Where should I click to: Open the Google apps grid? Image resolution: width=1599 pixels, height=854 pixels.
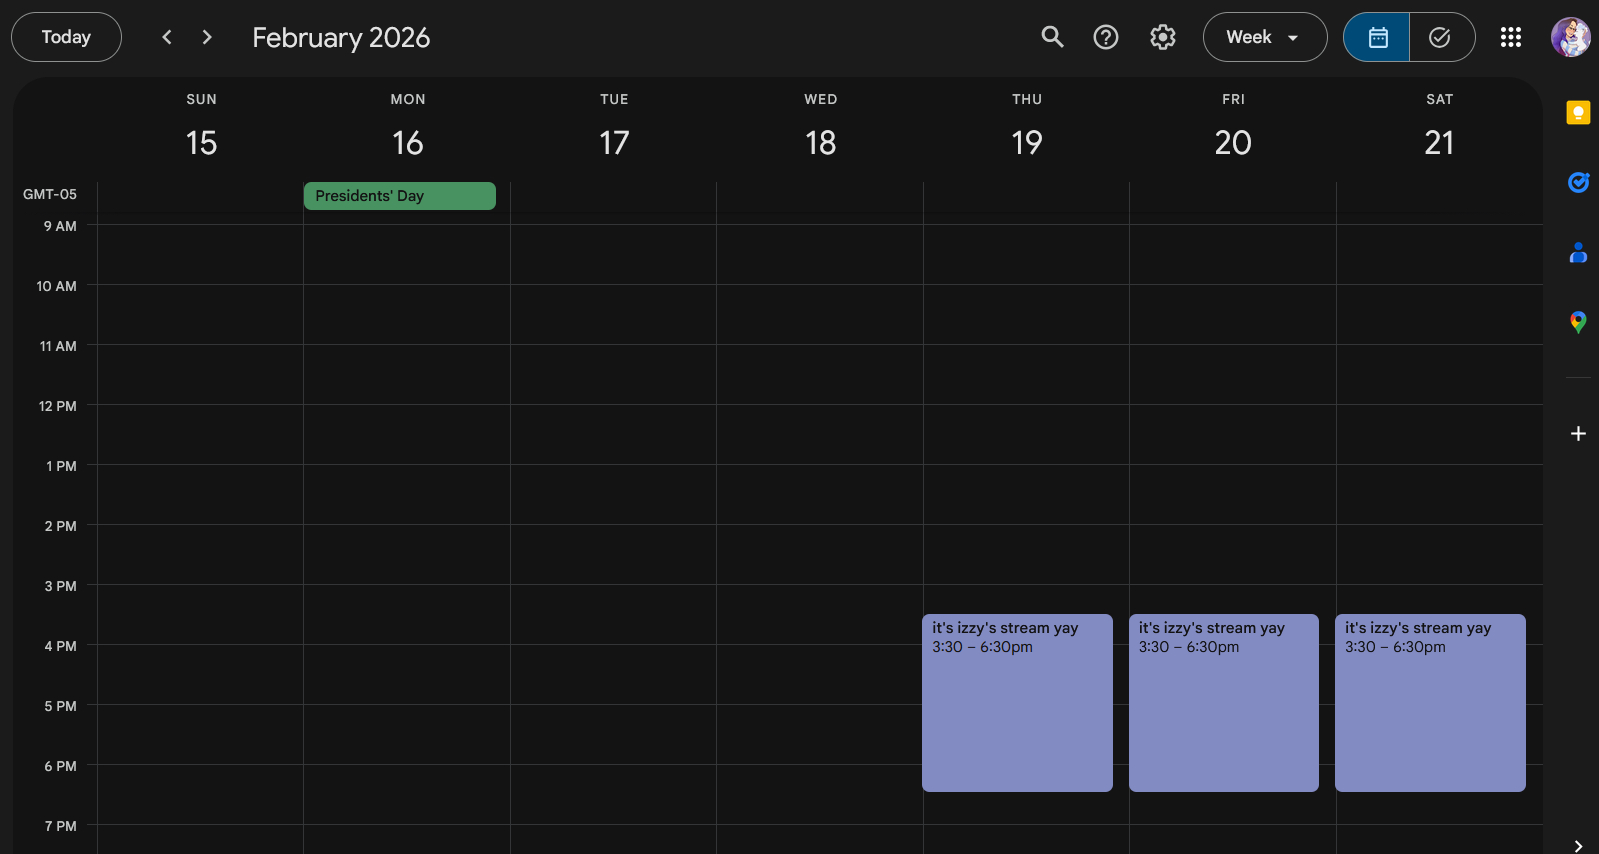[x=1510, y=37]
